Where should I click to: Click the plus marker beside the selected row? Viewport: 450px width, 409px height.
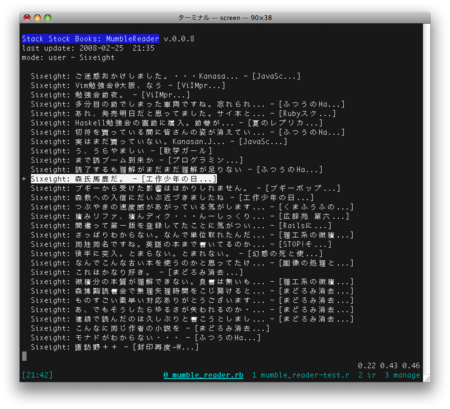coord(24,179)
